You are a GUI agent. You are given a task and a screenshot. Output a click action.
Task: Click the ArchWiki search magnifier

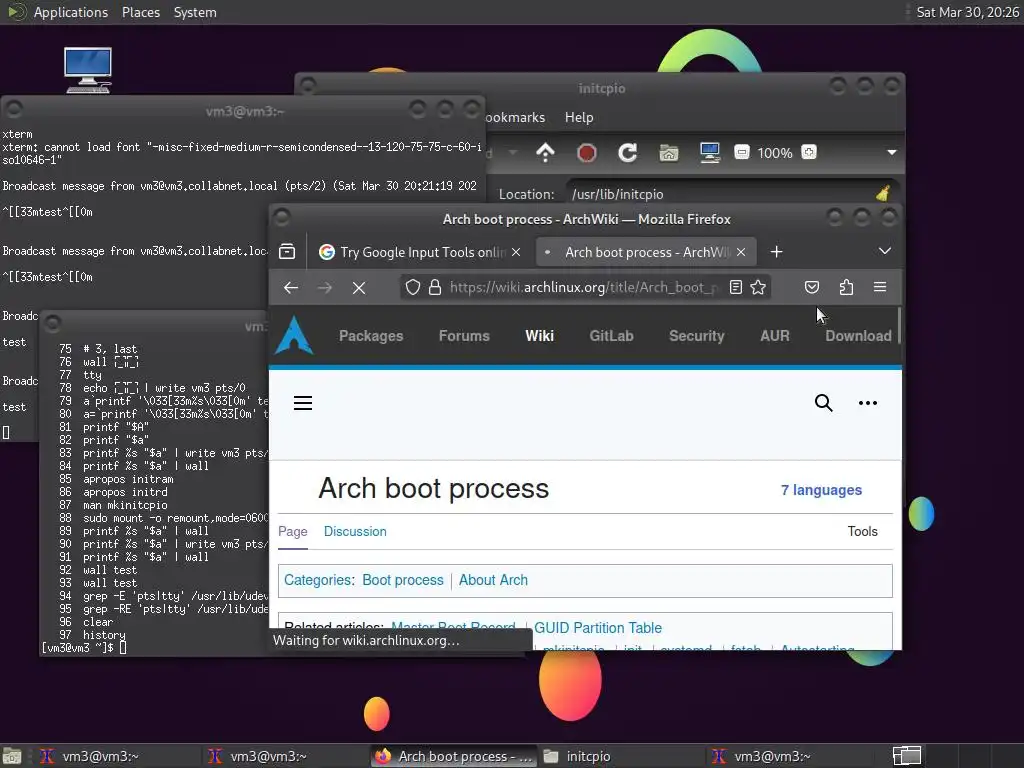pos(824,403)
